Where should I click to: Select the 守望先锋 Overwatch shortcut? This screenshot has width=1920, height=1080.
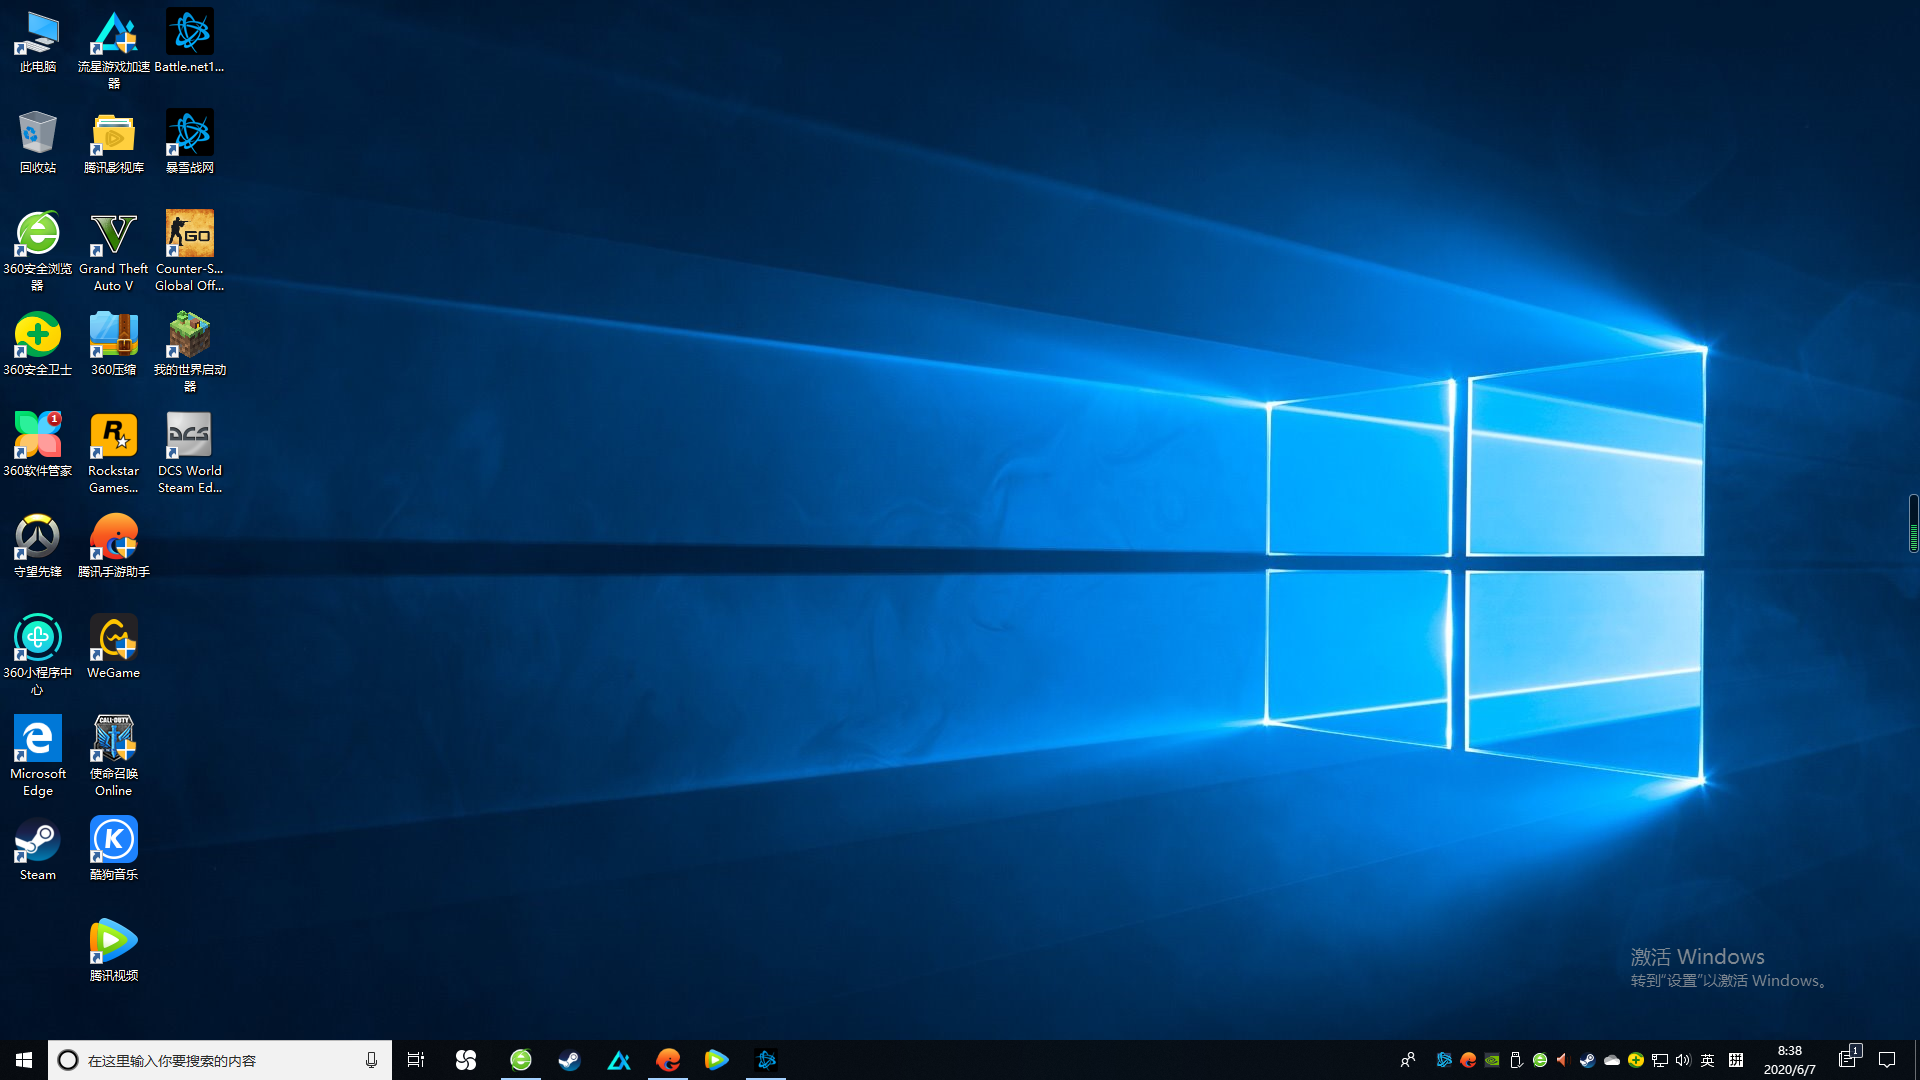[38, 547]
